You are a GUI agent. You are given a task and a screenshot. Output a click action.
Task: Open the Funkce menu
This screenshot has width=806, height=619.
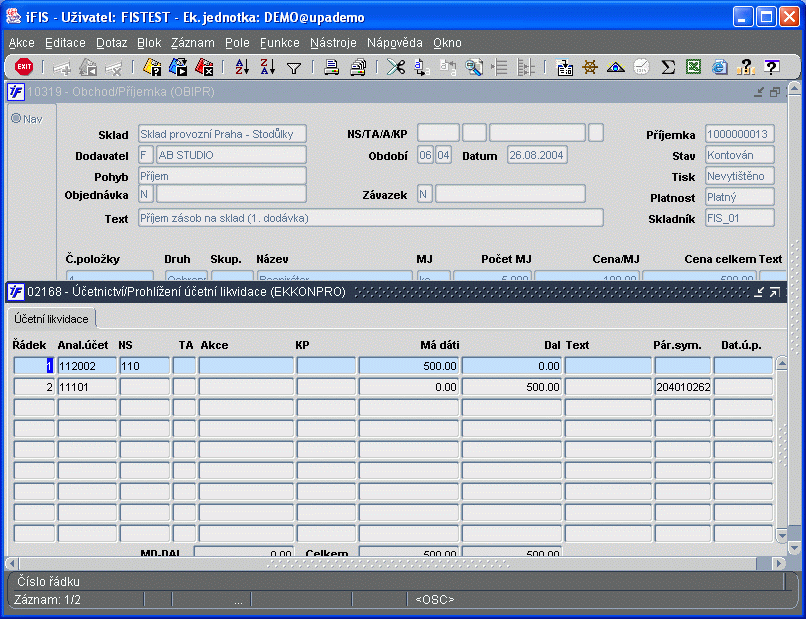(x=280, y=43)
